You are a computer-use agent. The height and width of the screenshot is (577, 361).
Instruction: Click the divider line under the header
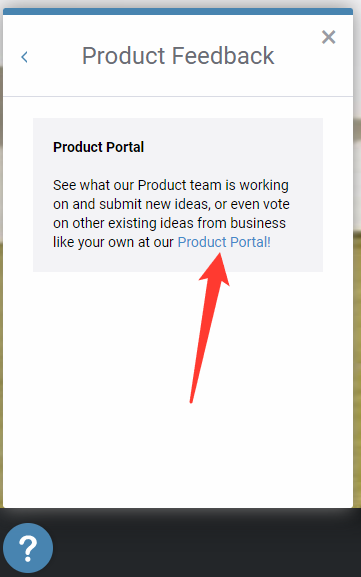(x=178, y=96)
